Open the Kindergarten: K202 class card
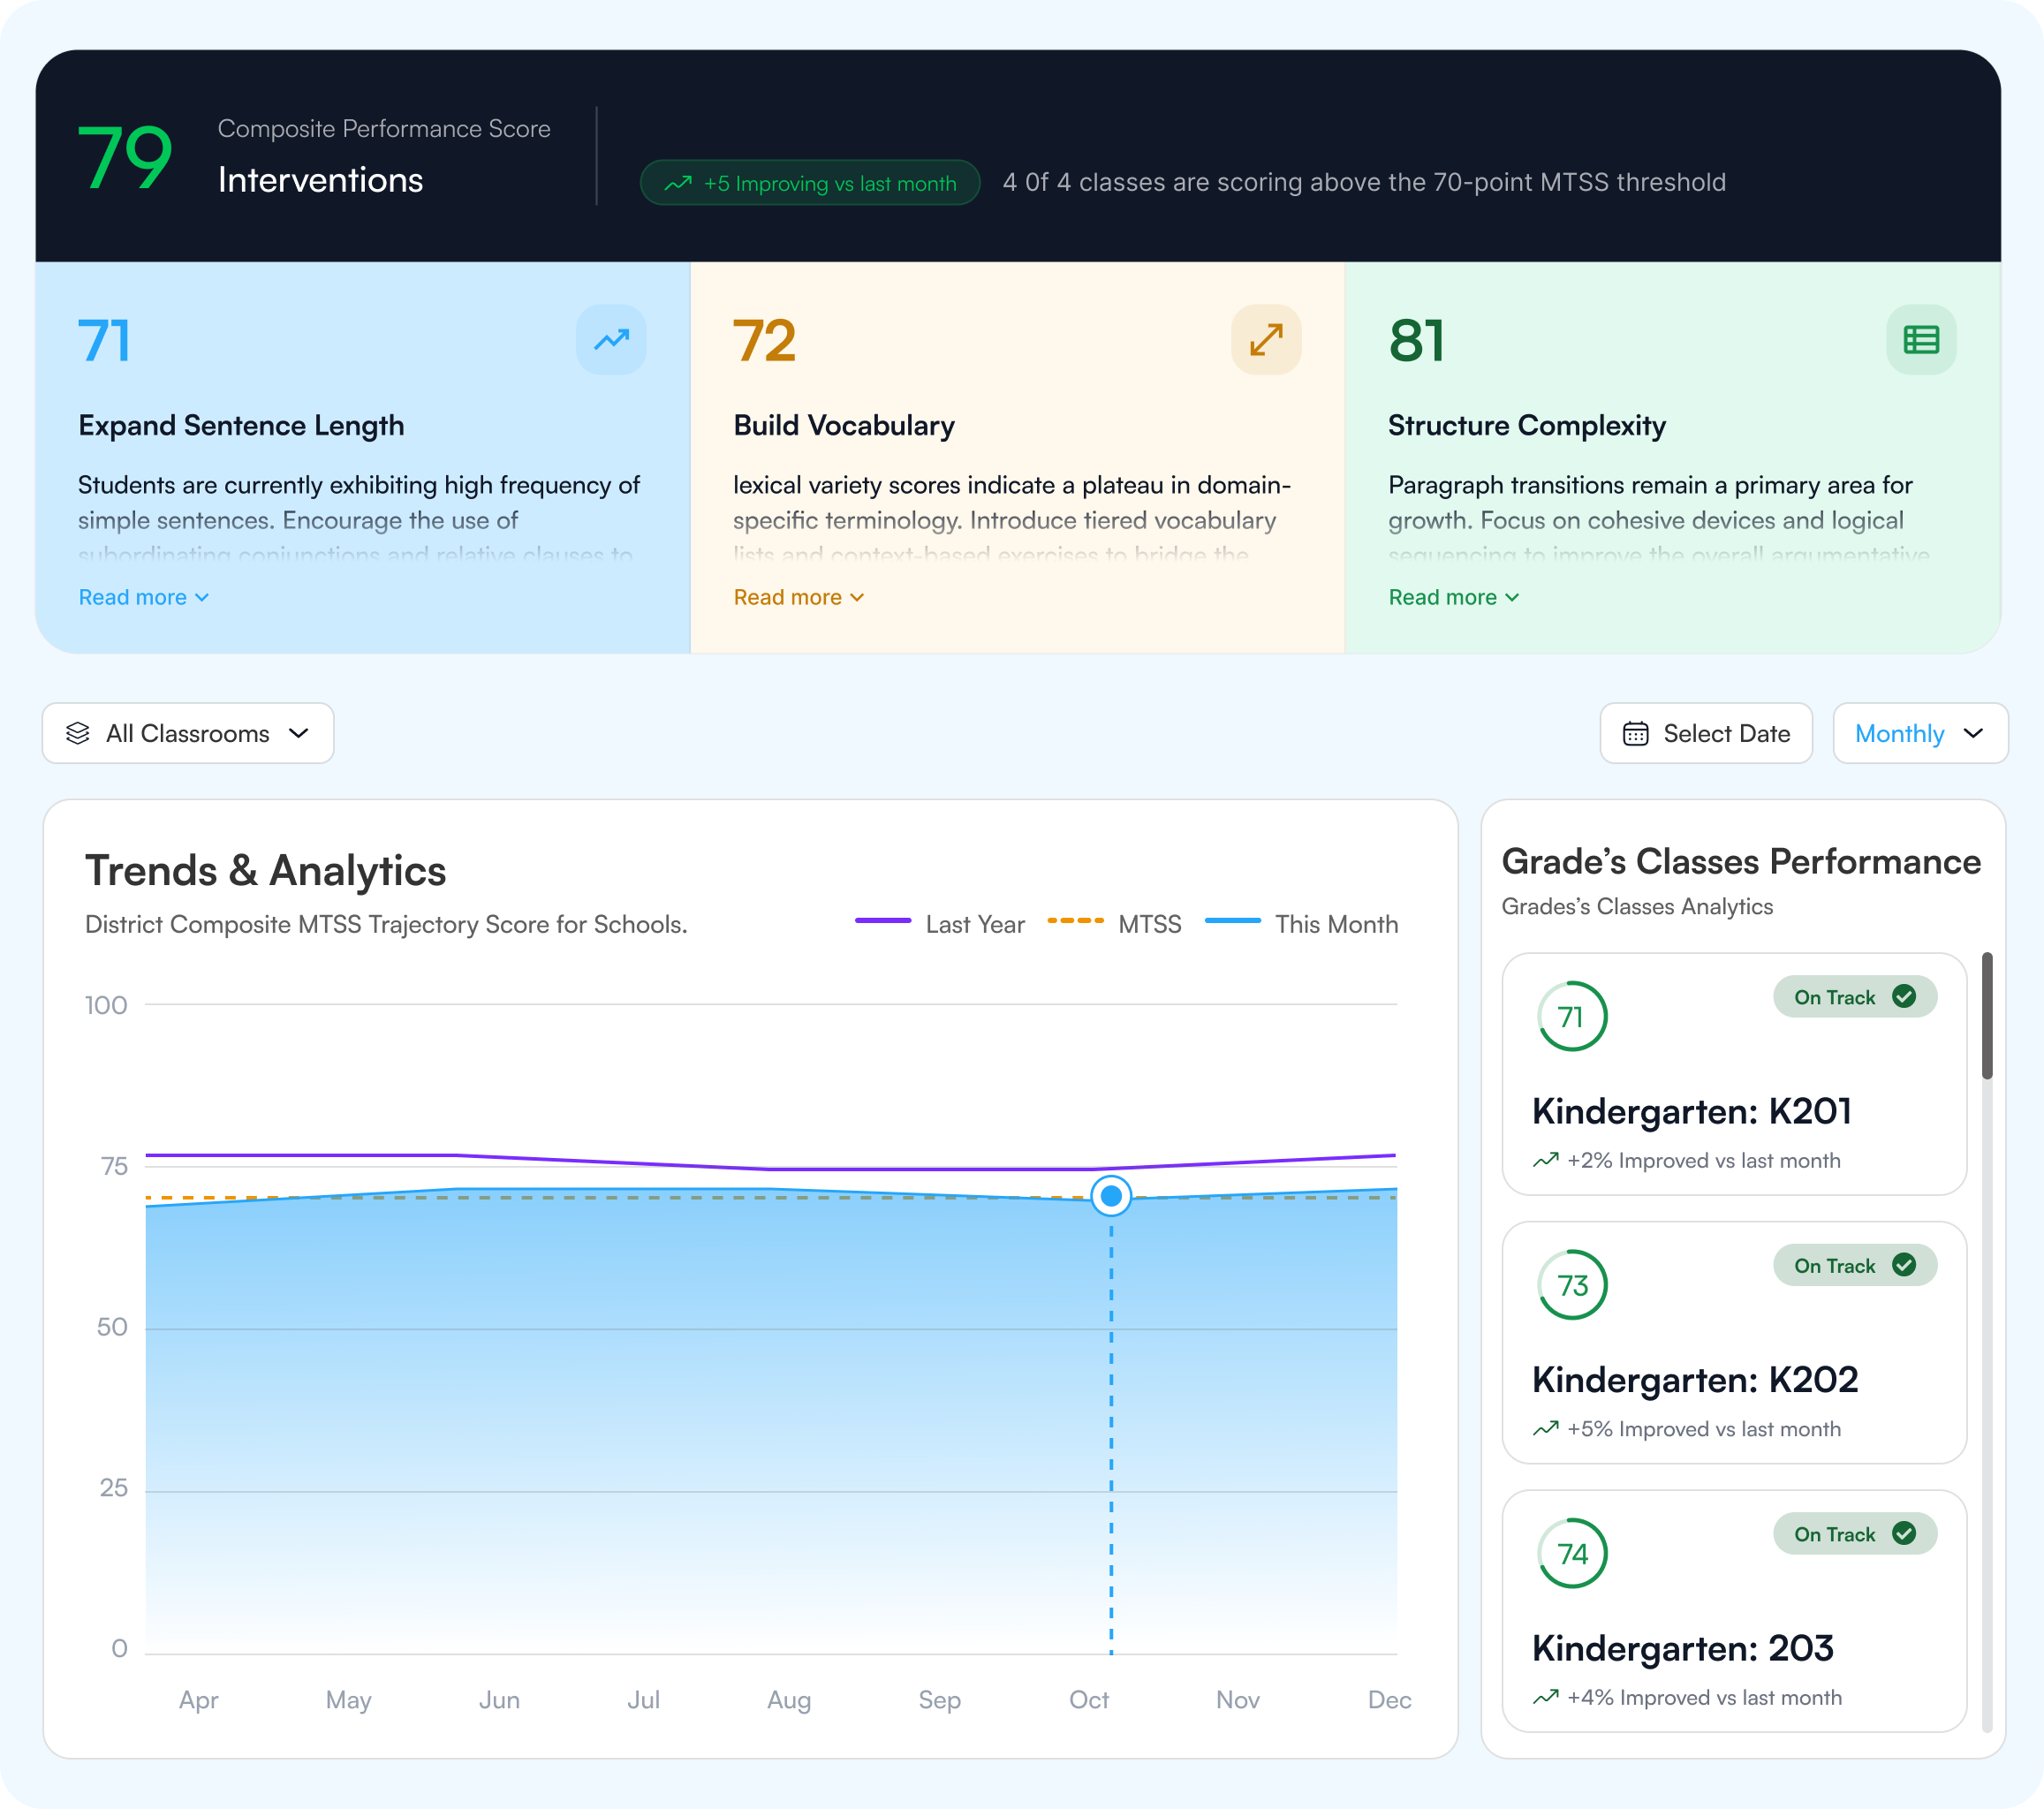The height and width of the screenshot is (1809, 2044). click(x=1734, y=1342)
